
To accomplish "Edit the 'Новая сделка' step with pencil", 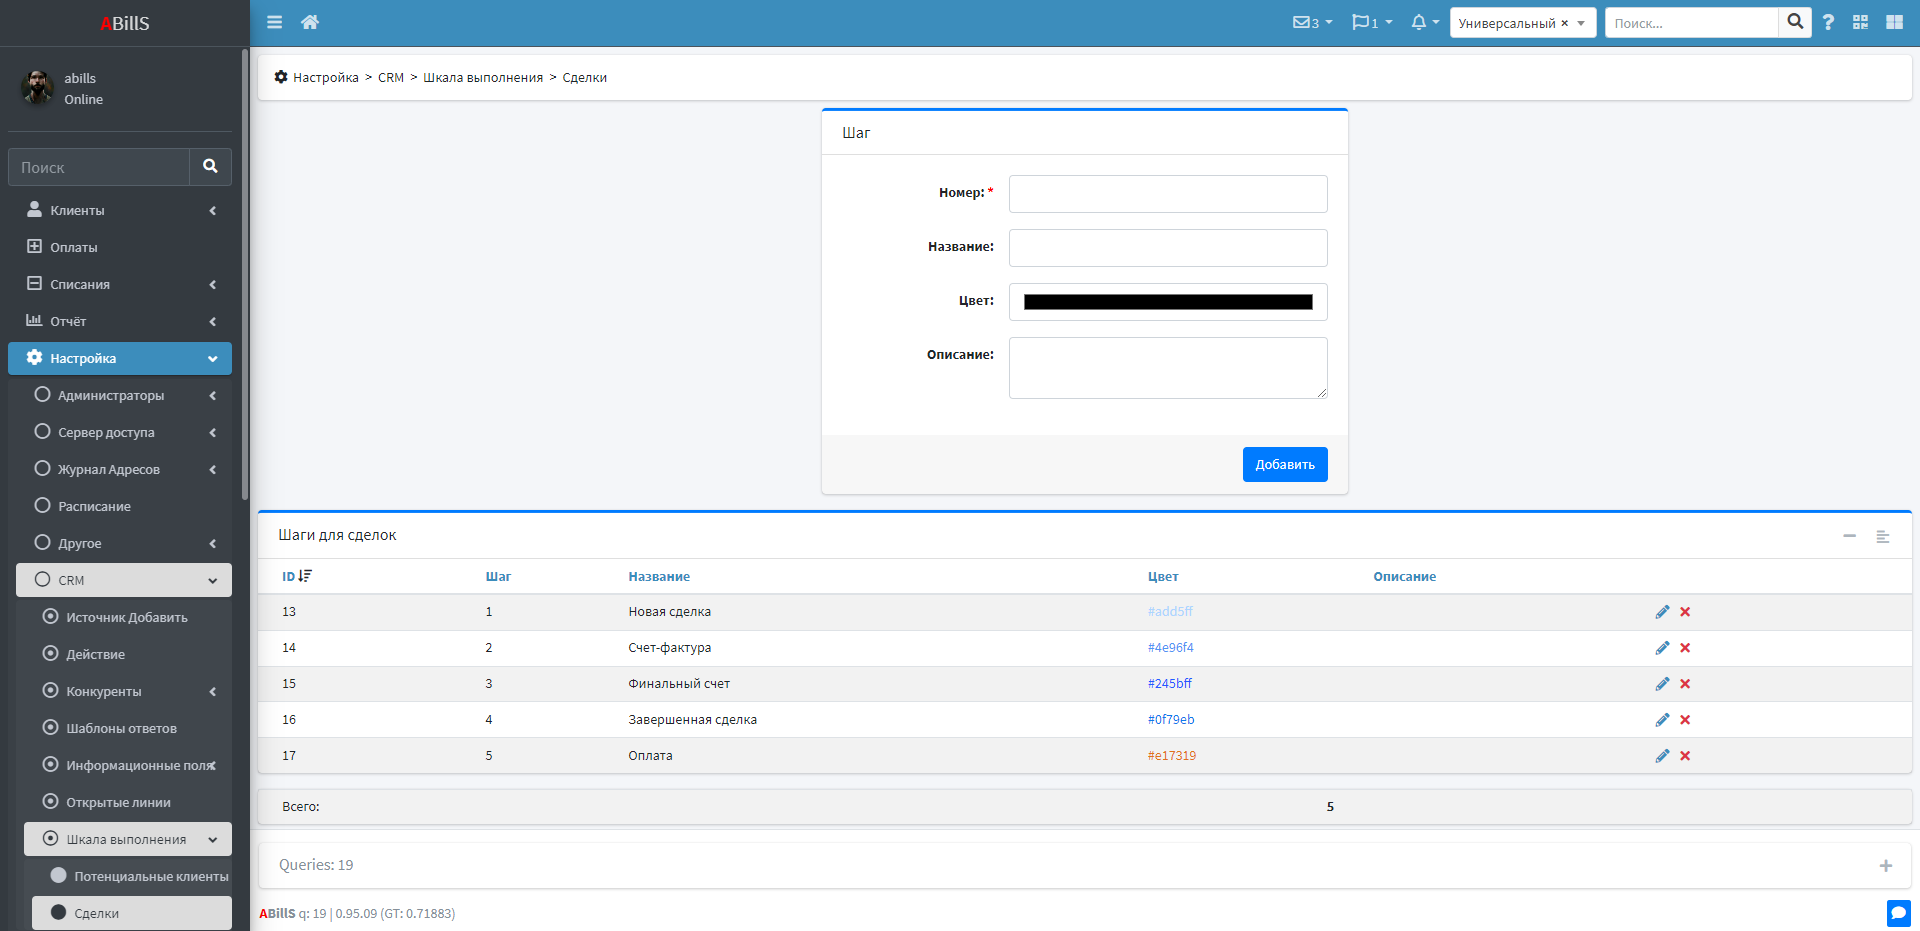I will pyautogui.click(x=1662, y=612).
